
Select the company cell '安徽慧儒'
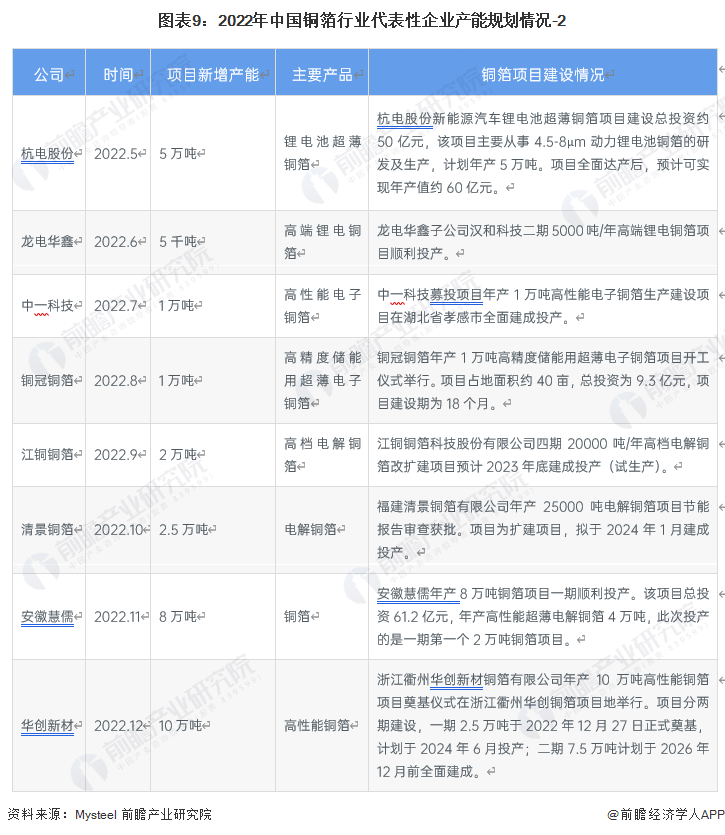(47, 617)
